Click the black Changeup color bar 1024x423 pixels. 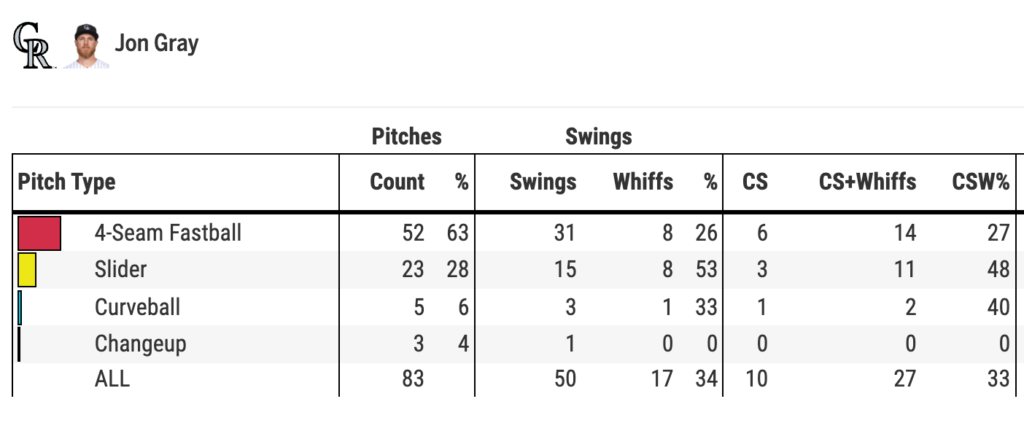point(19,344)
